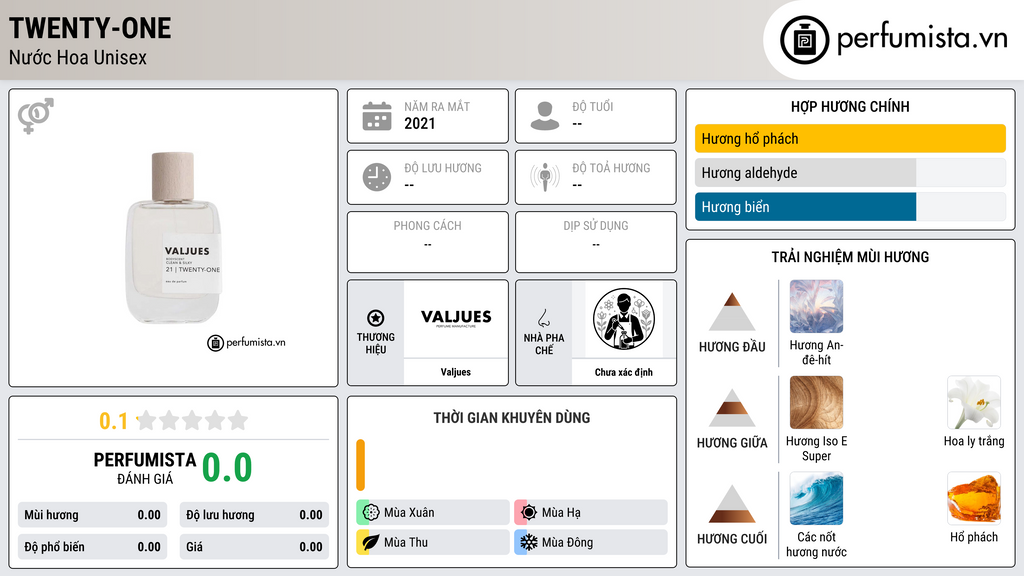Click the Chưa xác định perfumer label
Viewport: 1024px width, 576px height.
pos(624,372)
